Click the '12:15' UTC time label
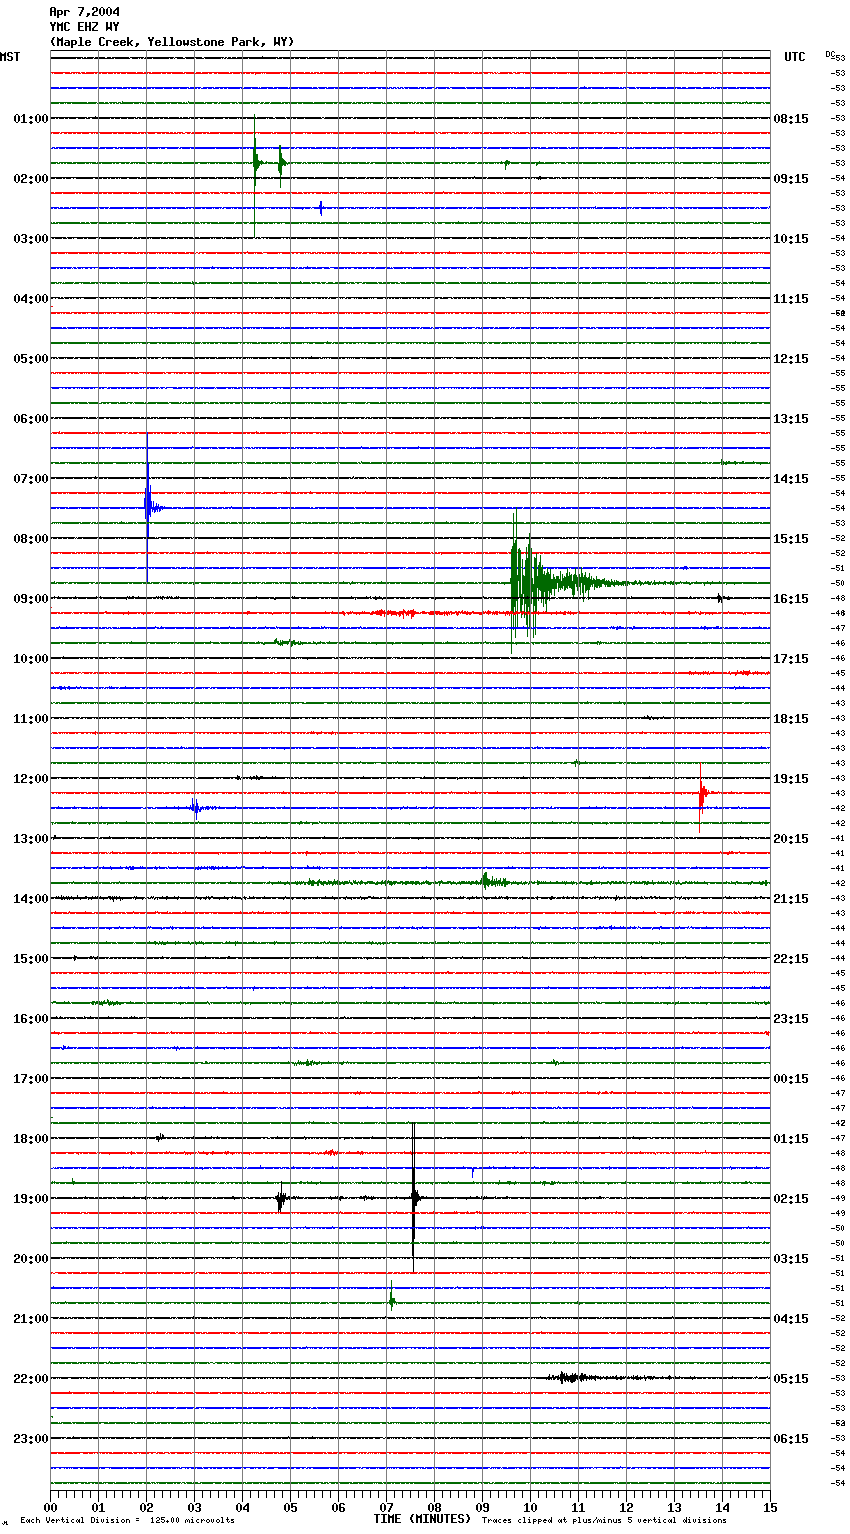This screenshot has height=1534, width=850. [x=791, y=359]
